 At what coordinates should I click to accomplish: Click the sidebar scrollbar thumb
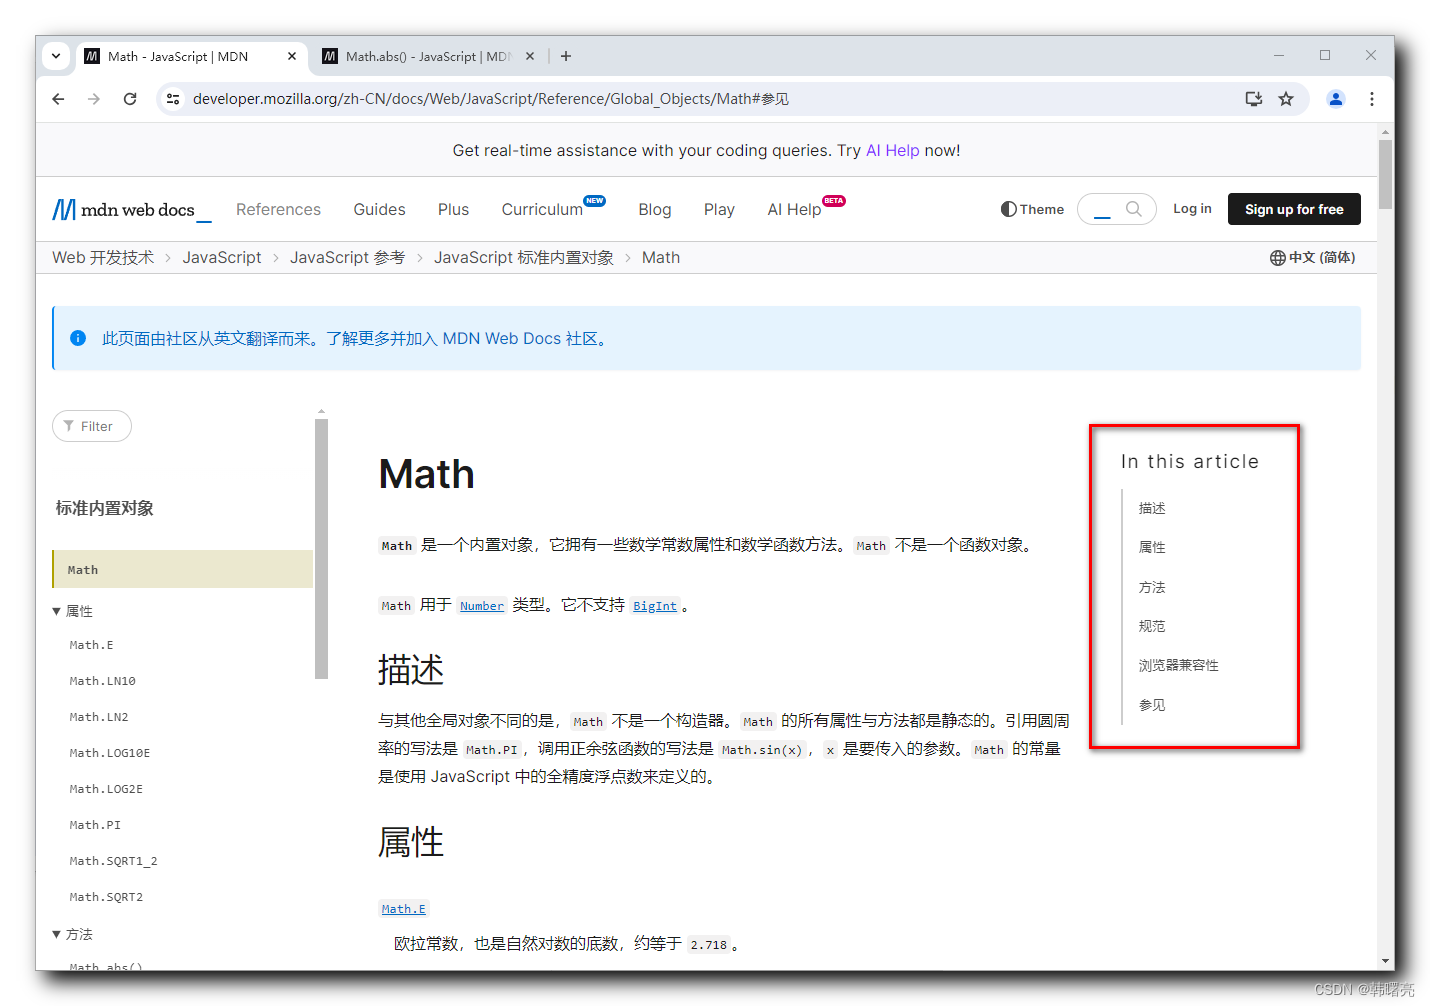pyautogui.click(x=321, y=548)
